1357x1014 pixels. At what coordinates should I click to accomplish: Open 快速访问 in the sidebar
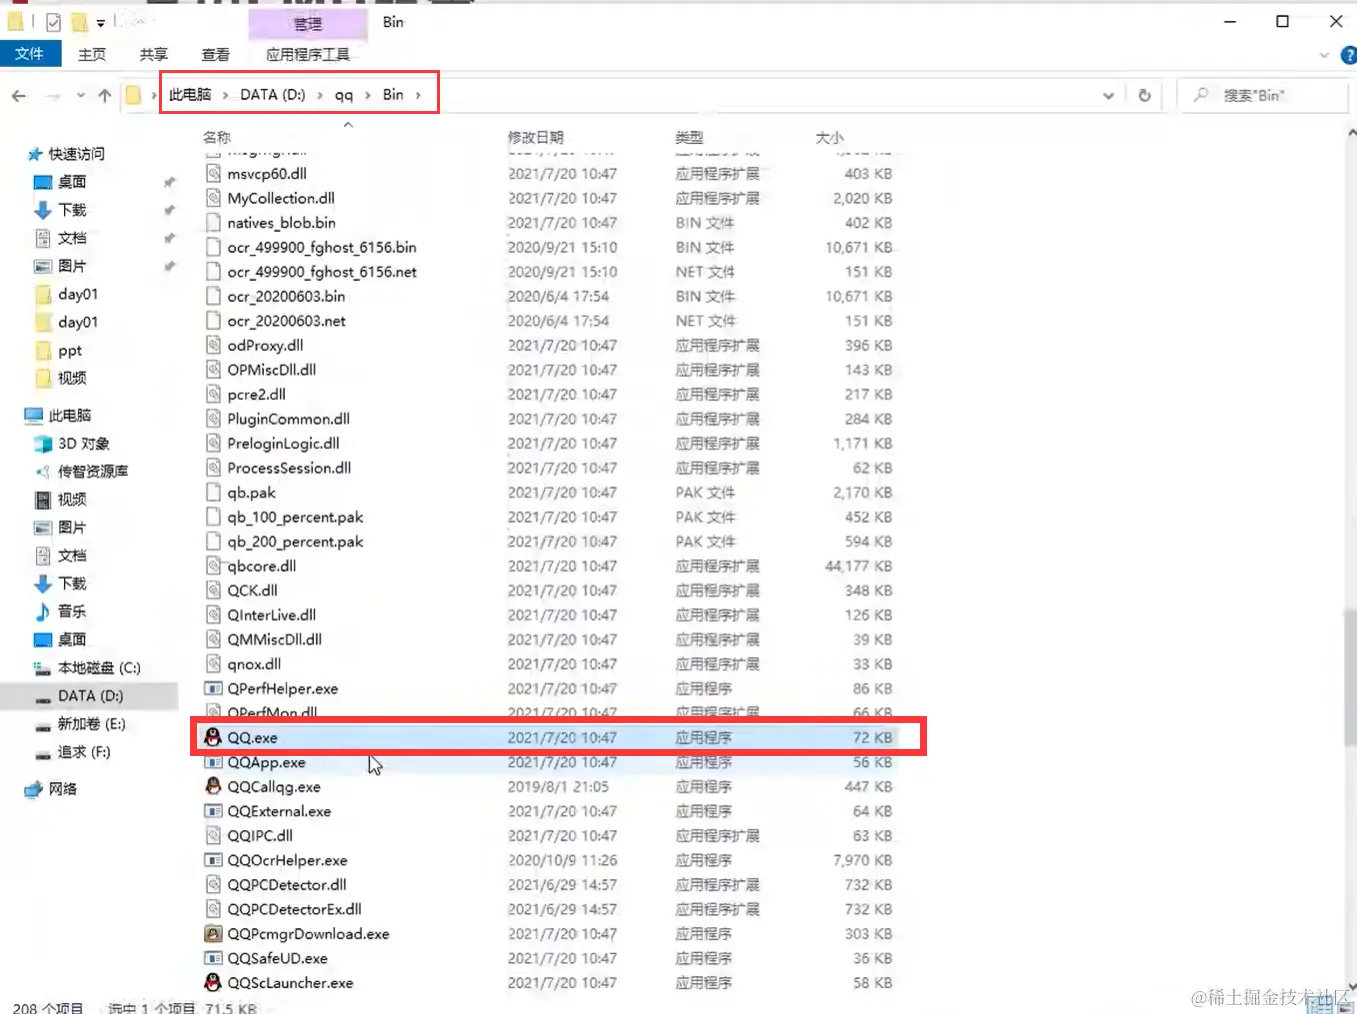76,153
